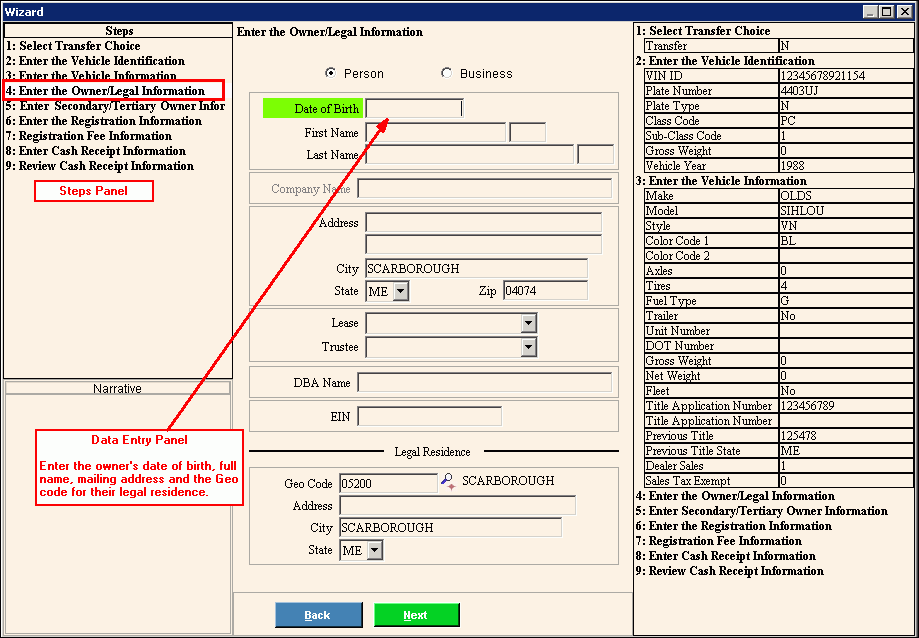Click the suffix box beside Last Name

pyautogui.click(x=595, y=155)
